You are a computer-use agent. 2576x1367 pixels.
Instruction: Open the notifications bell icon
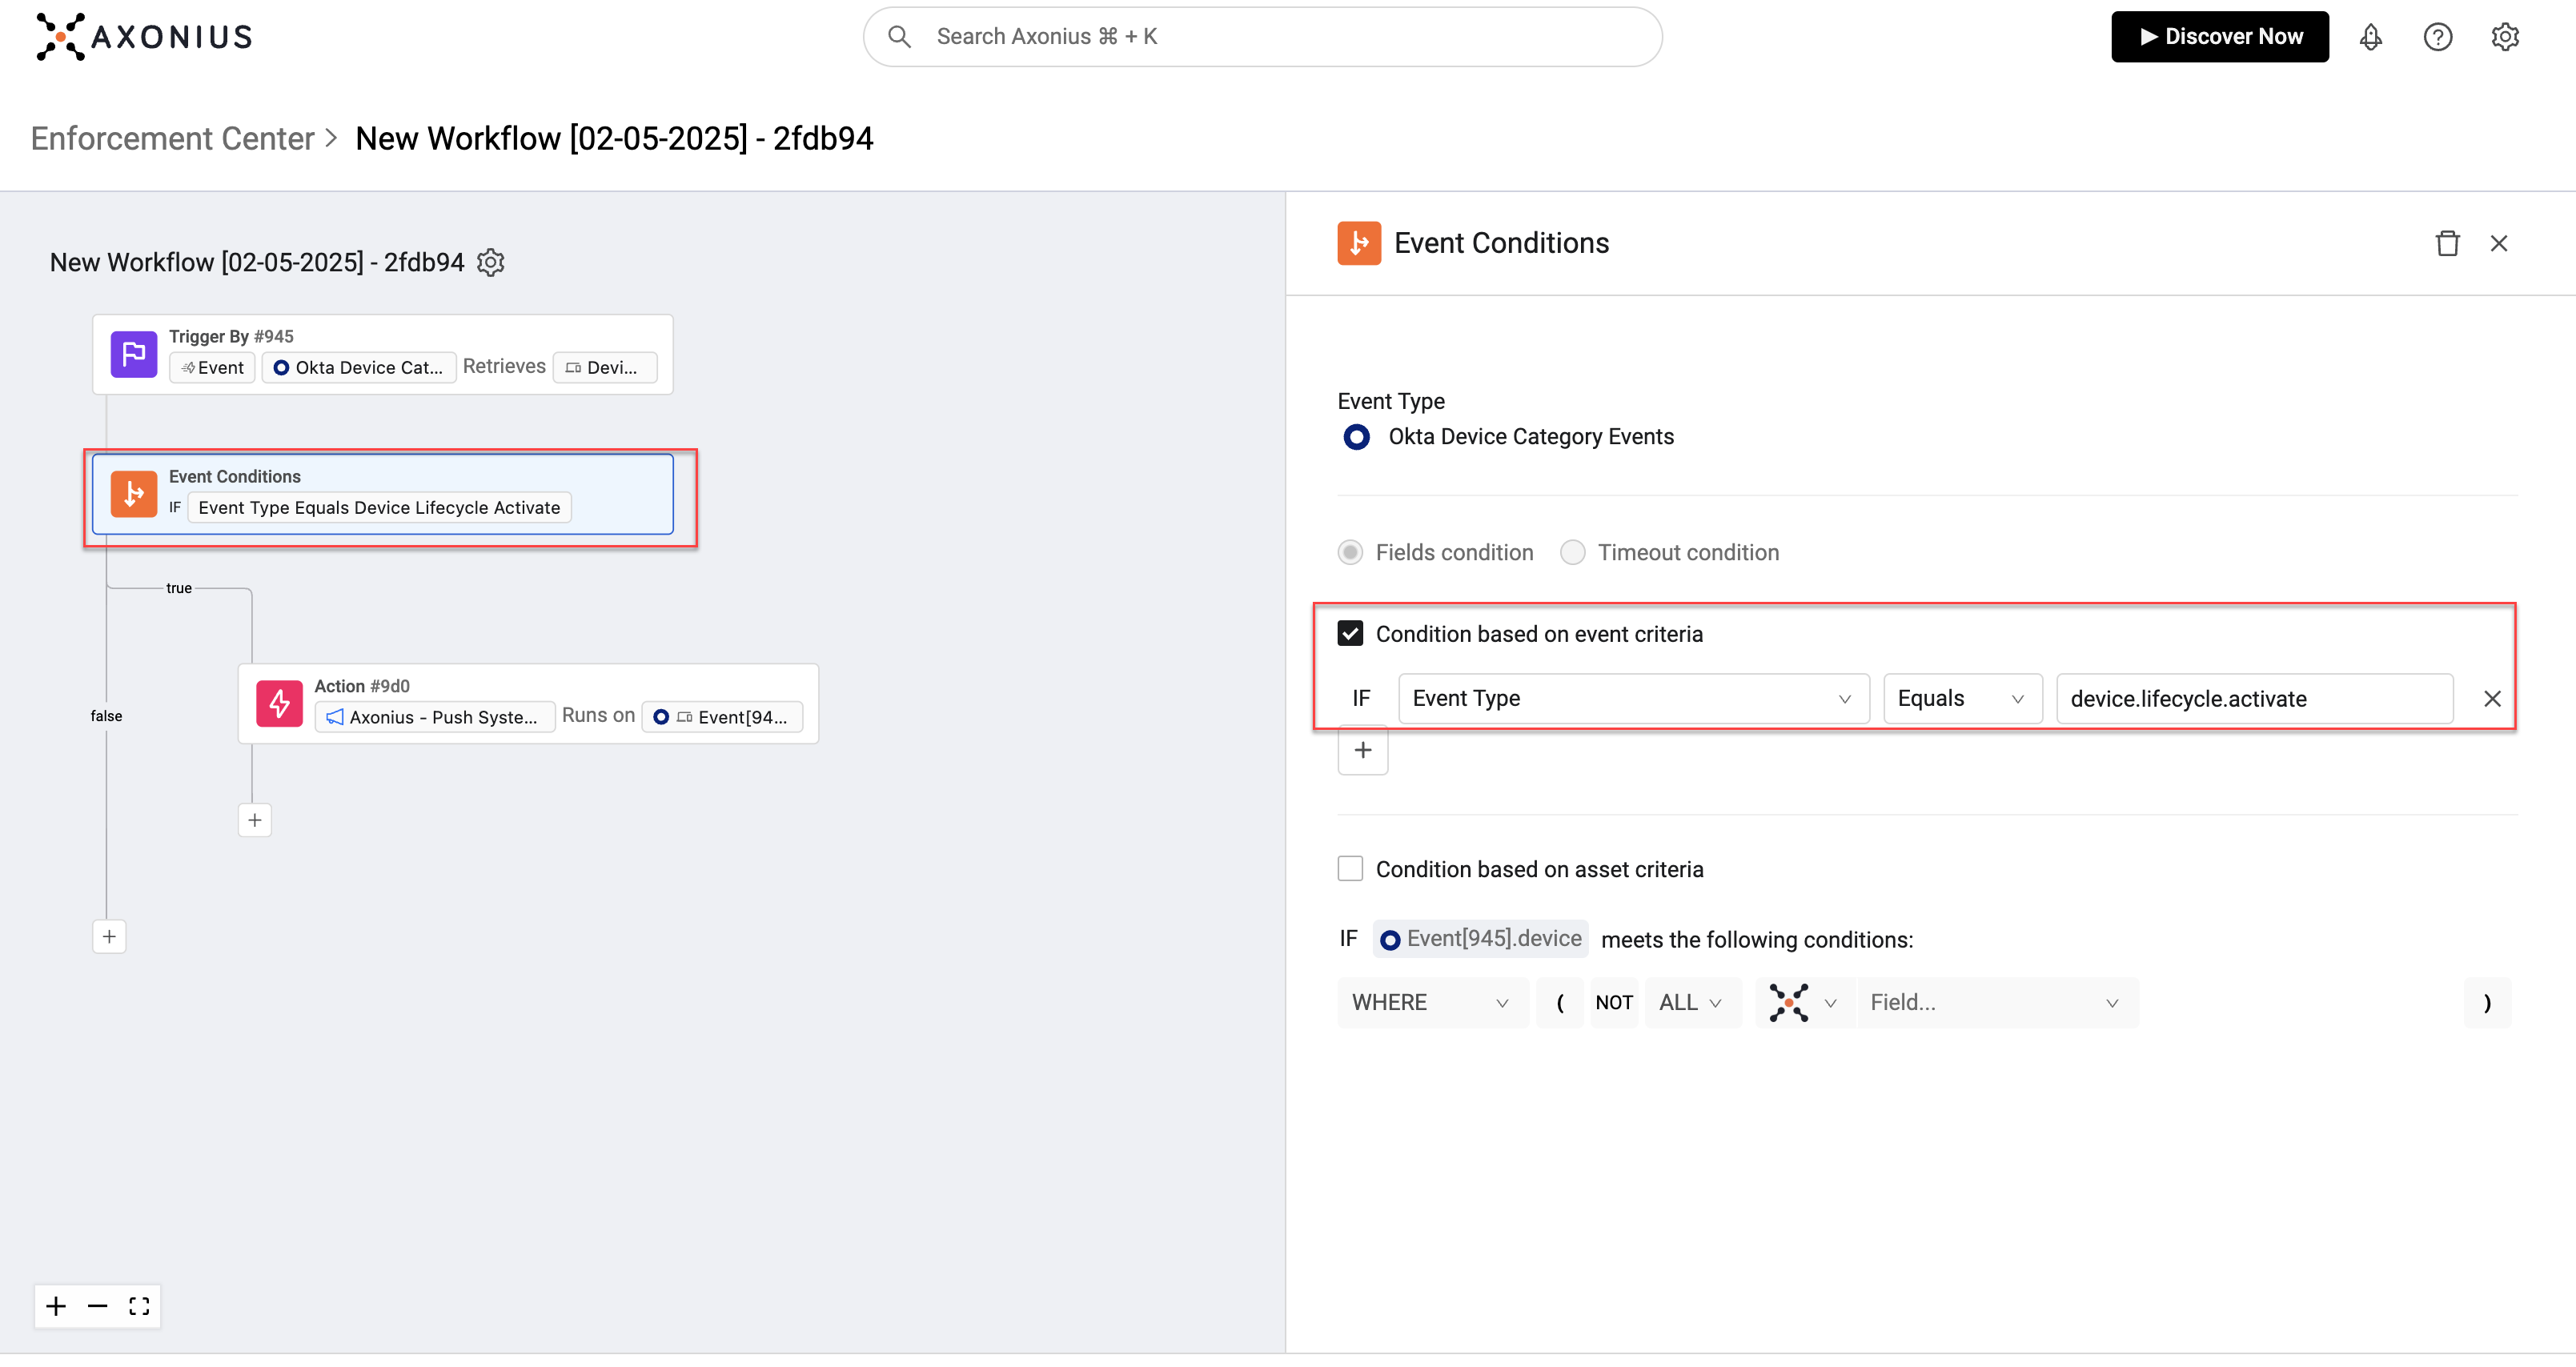click(x=2370, y=37)
